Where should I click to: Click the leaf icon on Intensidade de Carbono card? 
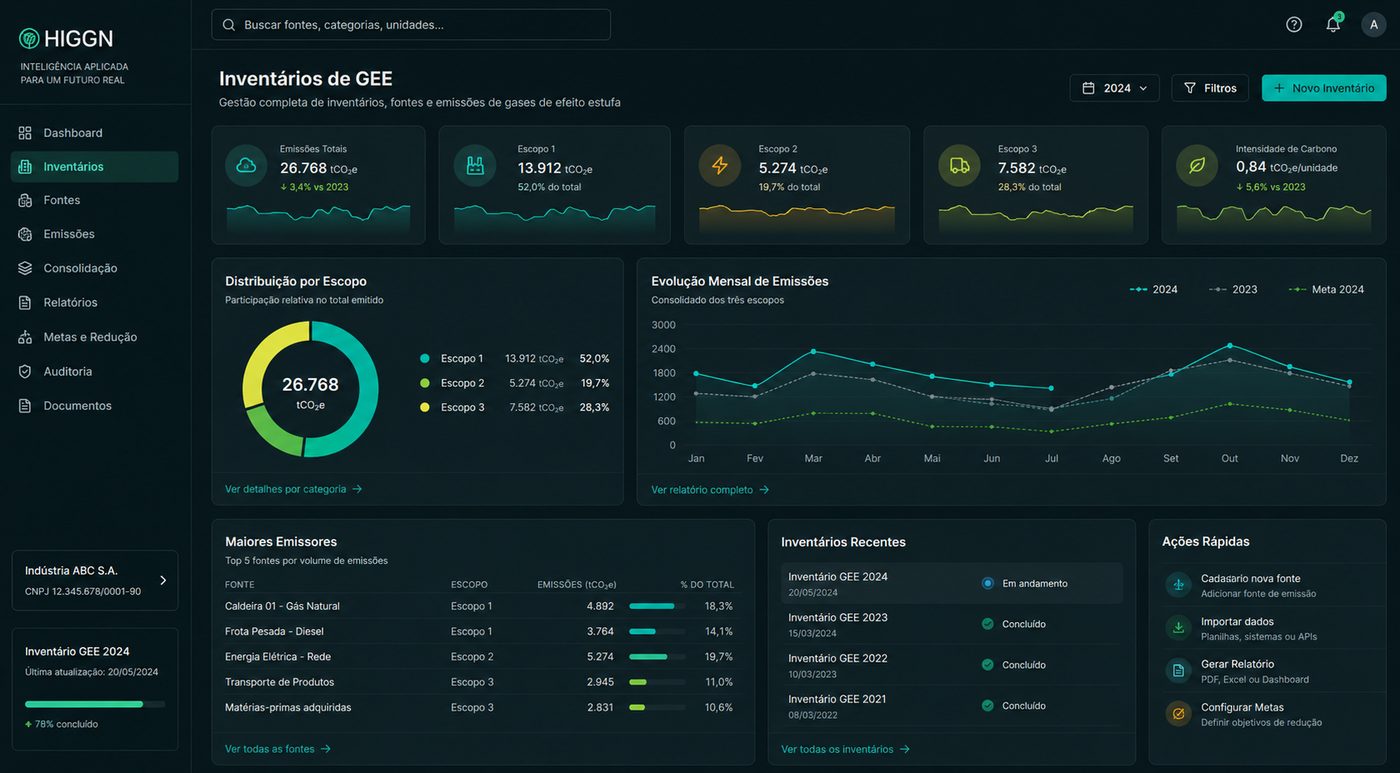point(1197,166)
